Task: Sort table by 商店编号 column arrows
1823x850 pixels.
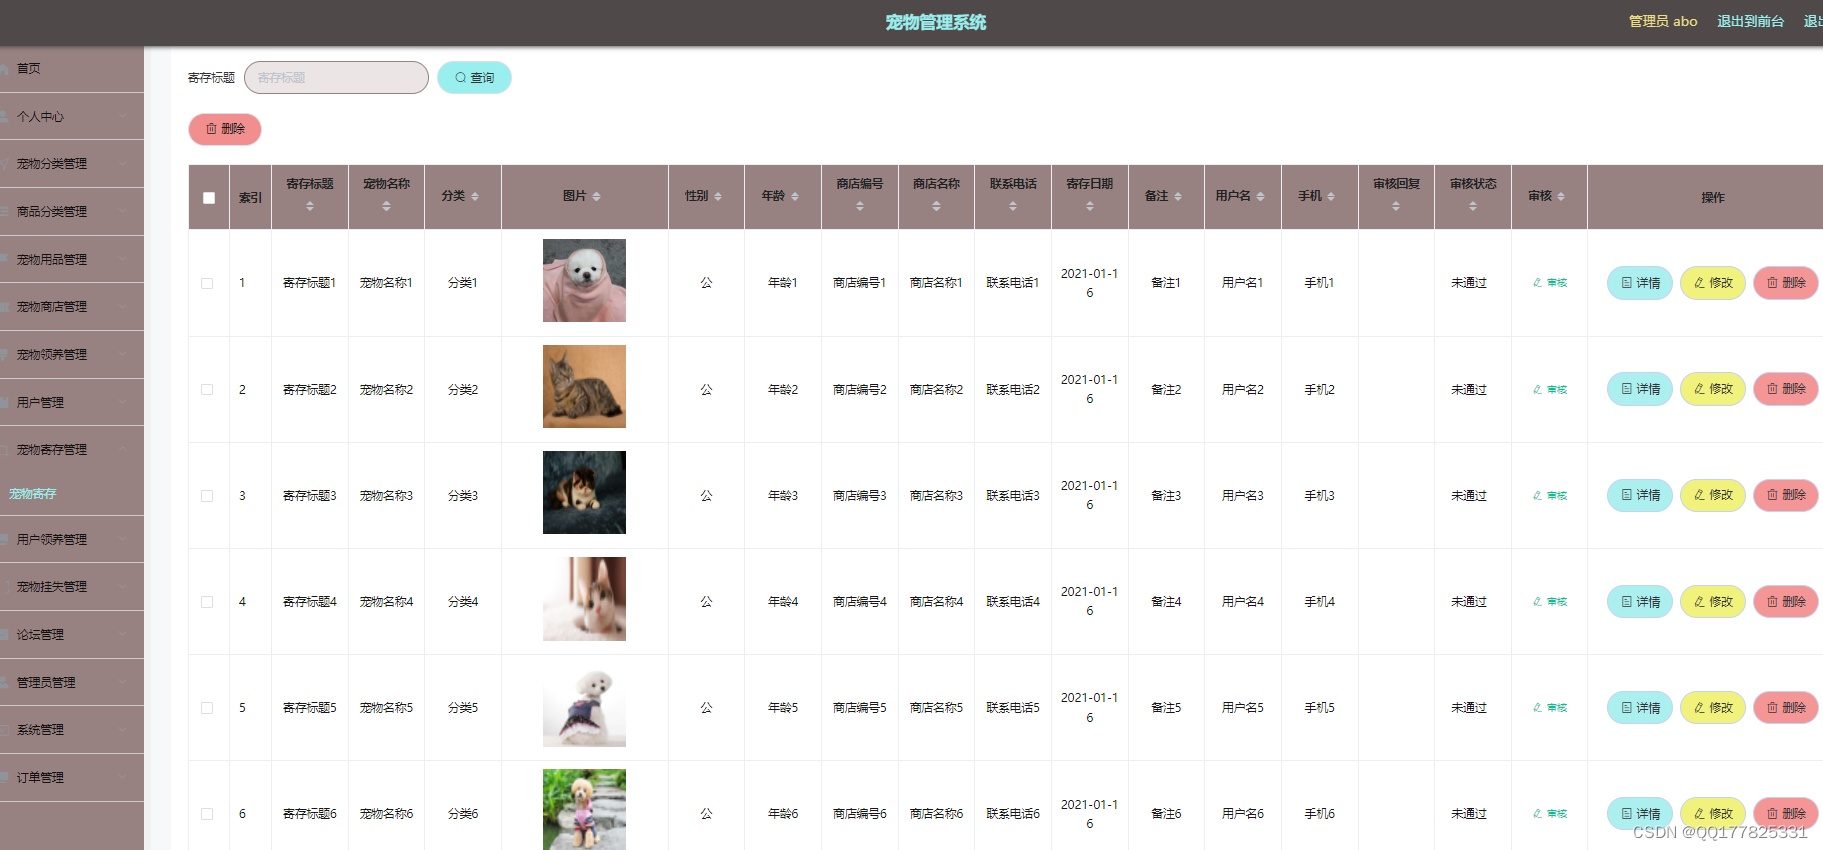Action: pyautogui.click(x=860, y=206)
